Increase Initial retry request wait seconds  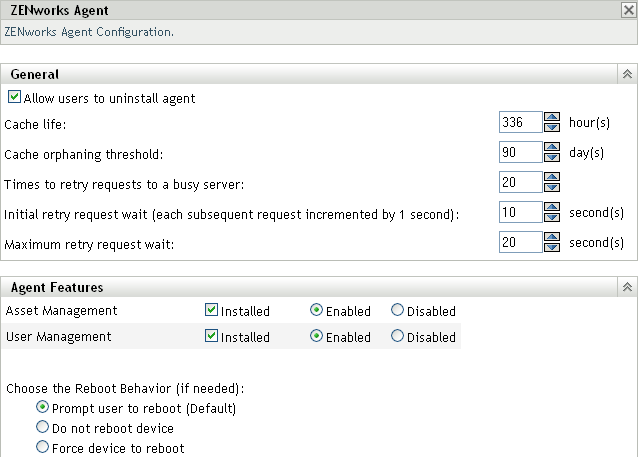(552, 207)
